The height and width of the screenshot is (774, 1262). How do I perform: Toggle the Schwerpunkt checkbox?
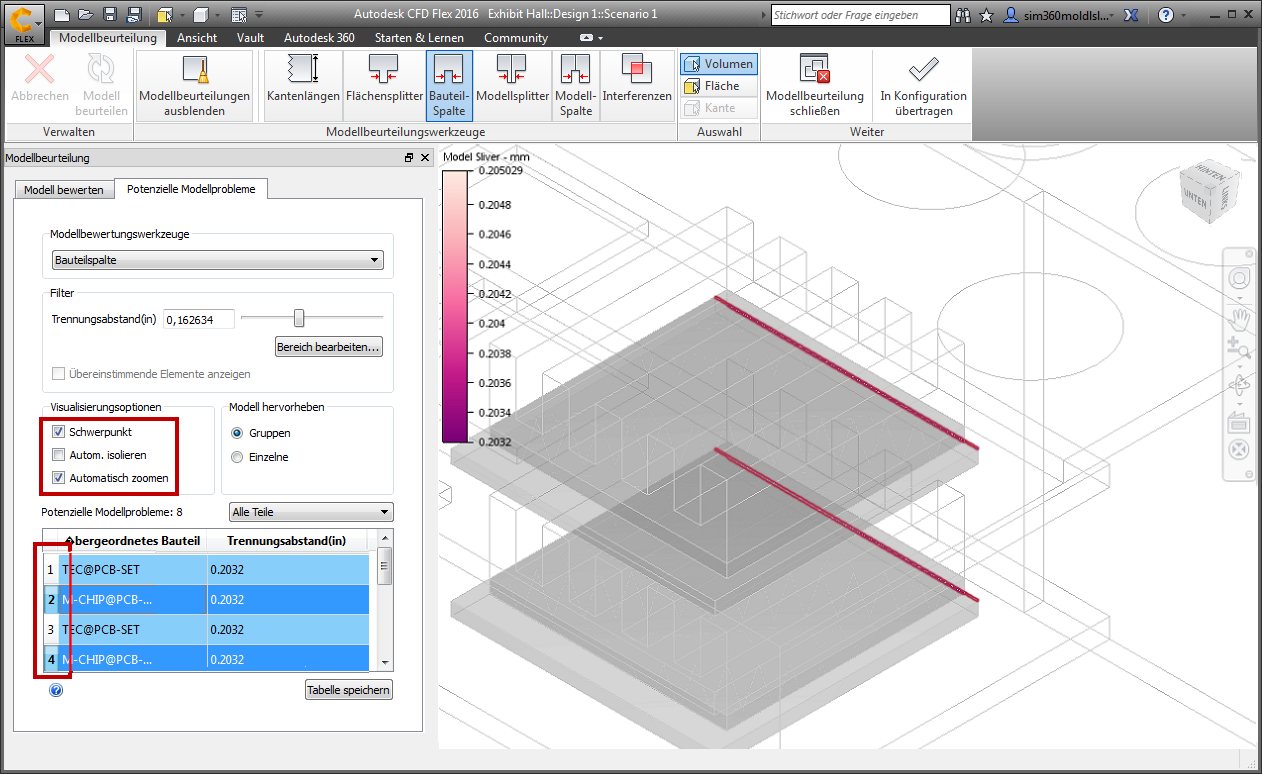[x=60, y=433]
